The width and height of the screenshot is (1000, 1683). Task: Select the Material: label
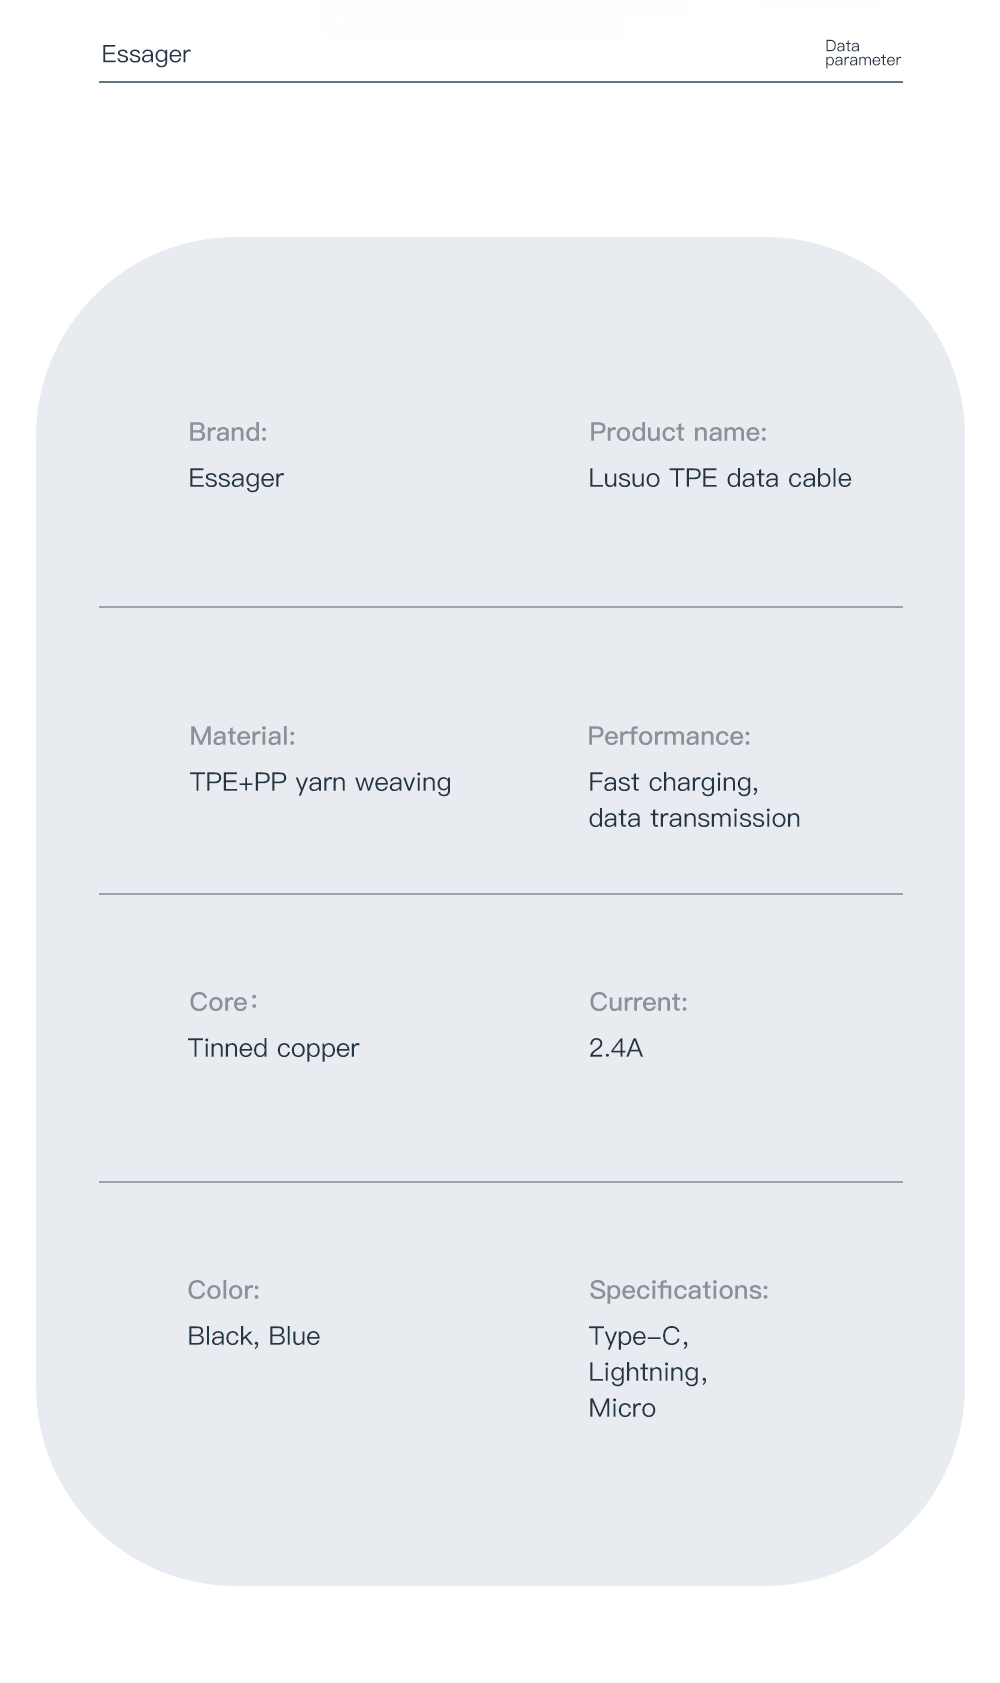point(242,736)
